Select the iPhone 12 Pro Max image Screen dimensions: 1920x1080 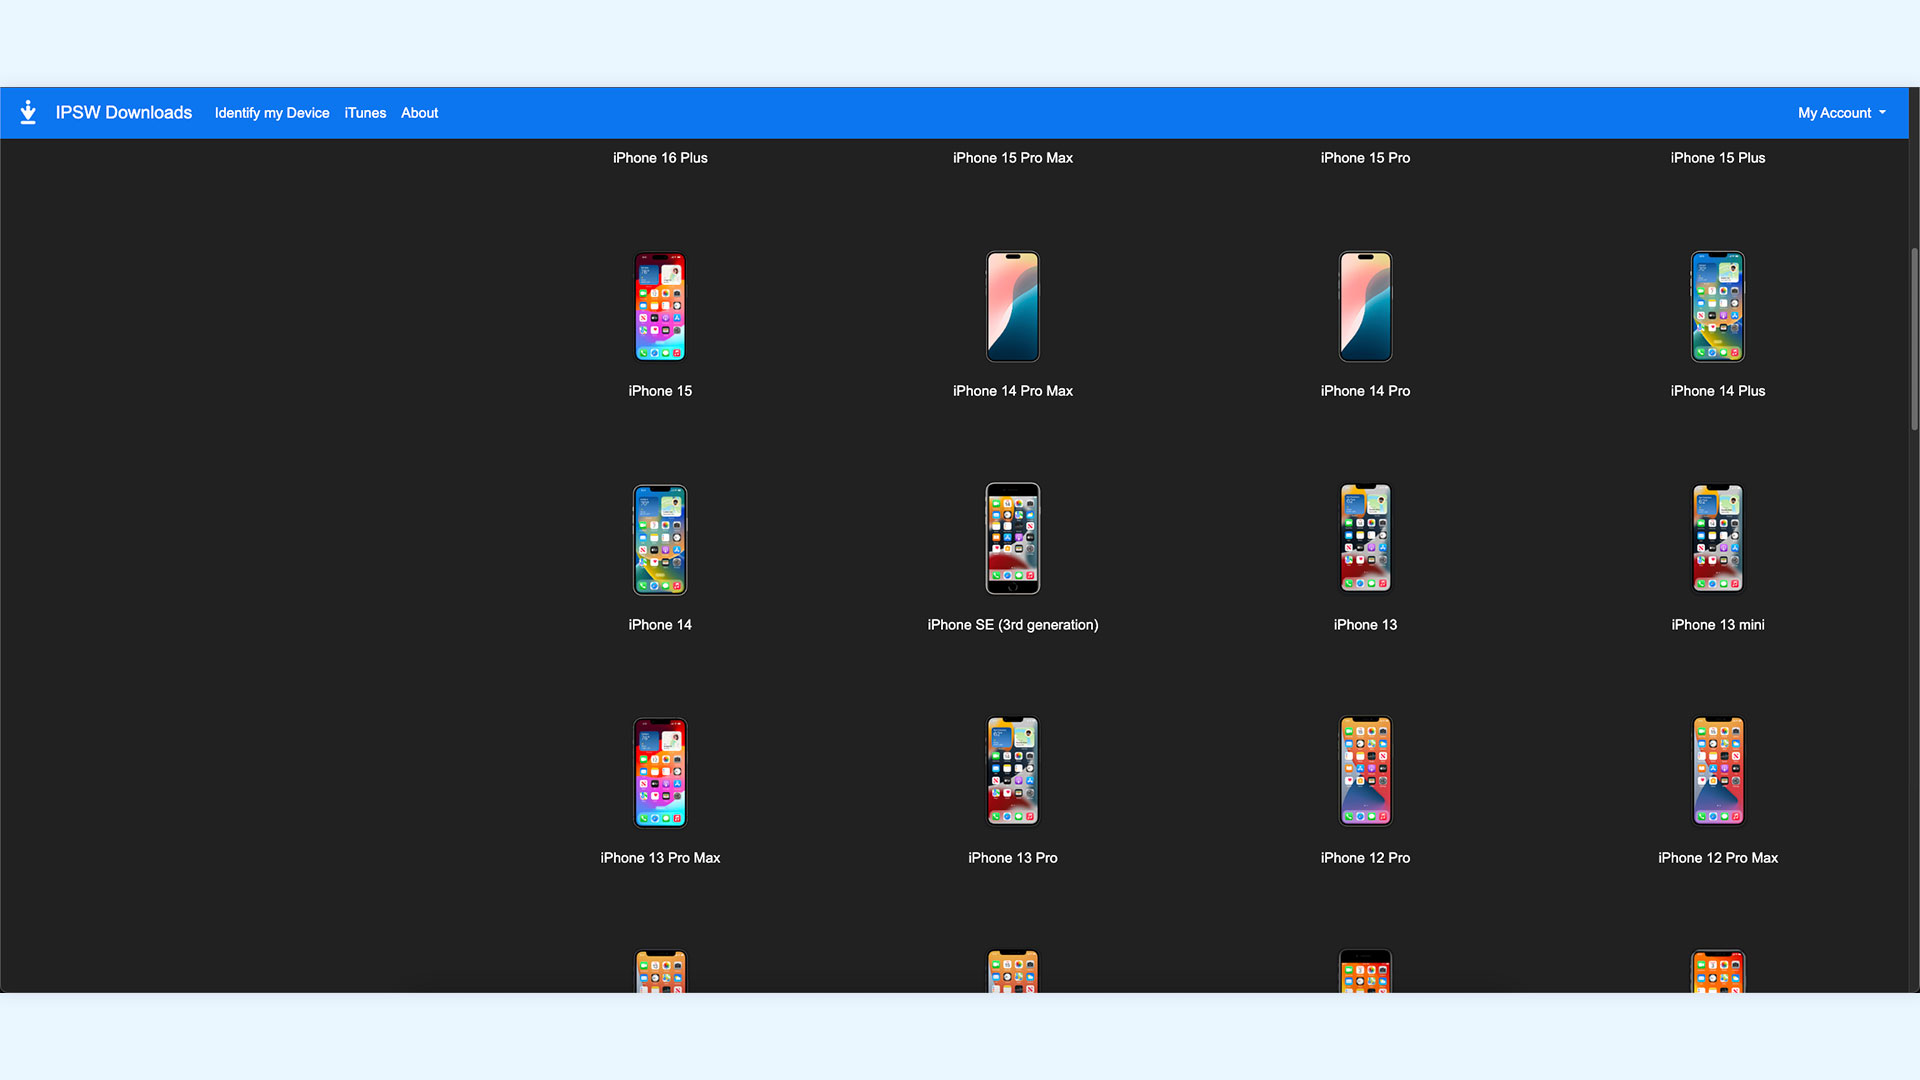pos(1718,772)
